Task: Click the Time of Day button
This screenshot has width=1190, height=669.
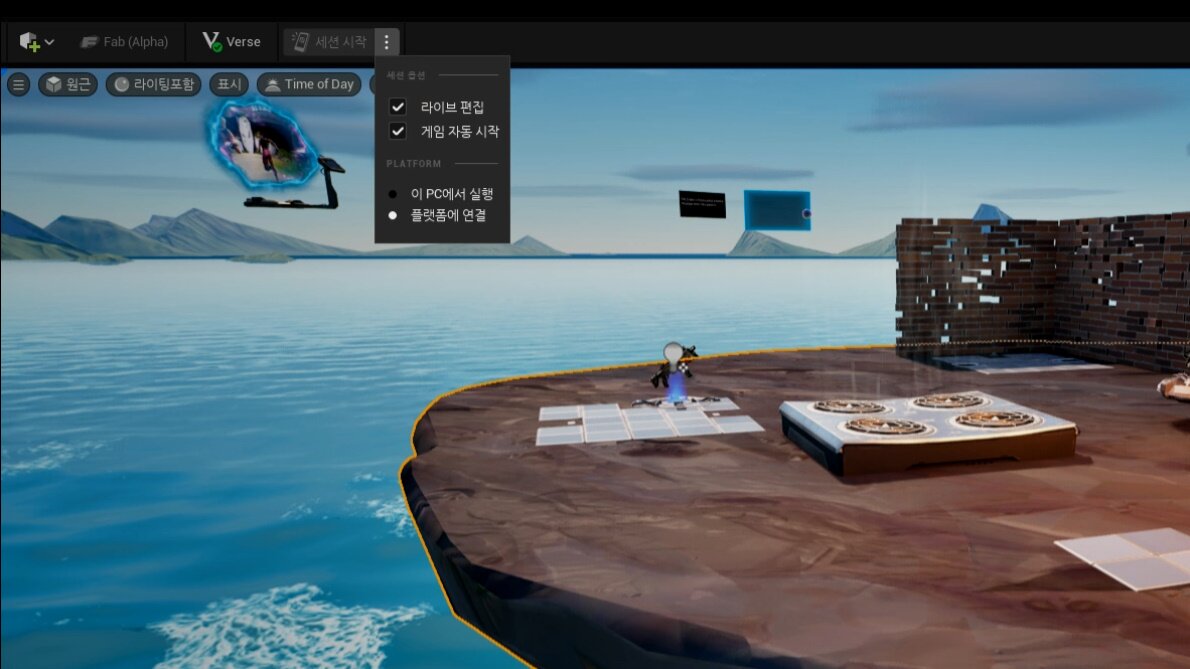Action: 309,85
